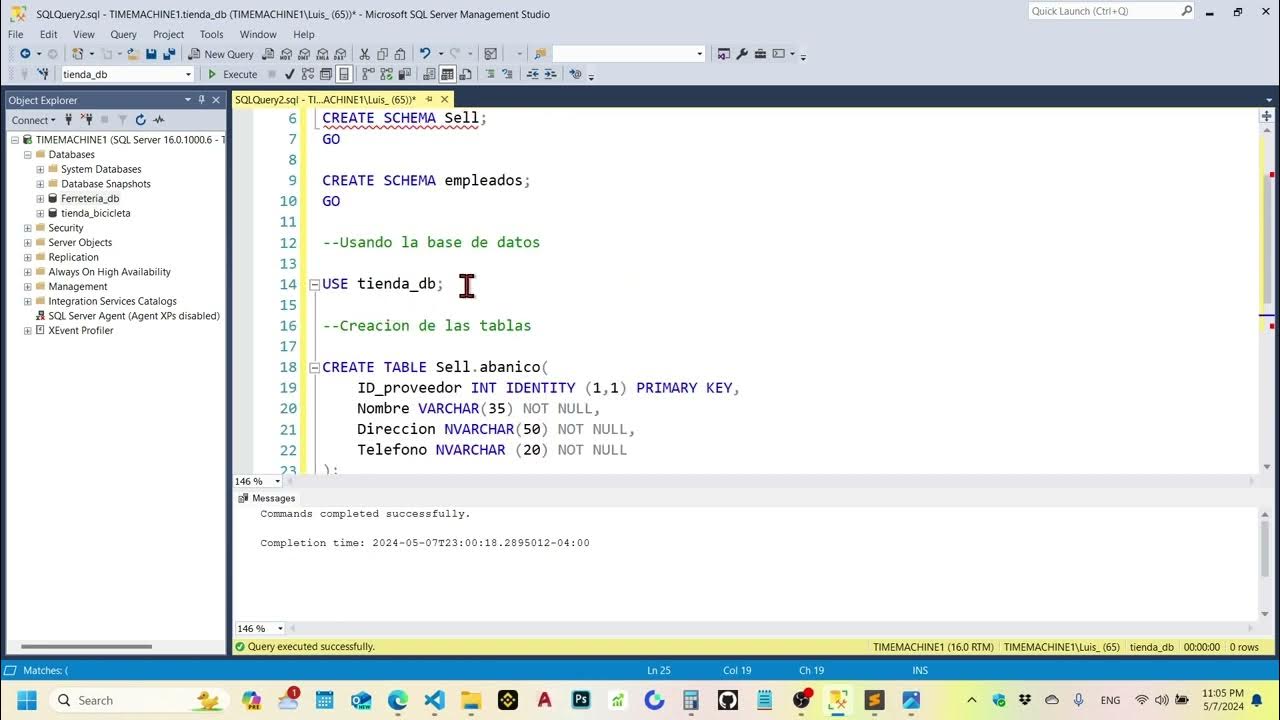The width and height of the screenshot is (1280, 720).
Task: Click the Properties wrench icon
Action: point(742,54)
